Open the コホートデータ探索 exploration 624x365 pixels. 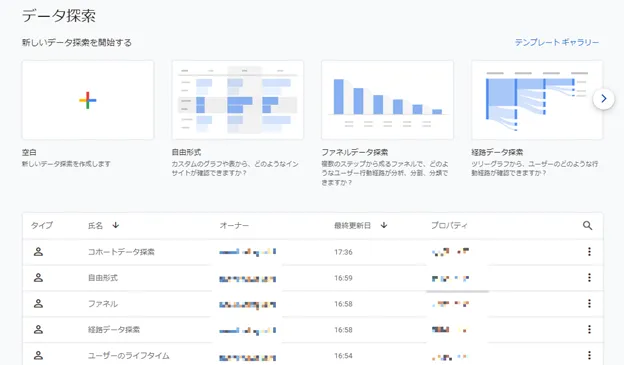pyautogui.click(x=121, y=252)
